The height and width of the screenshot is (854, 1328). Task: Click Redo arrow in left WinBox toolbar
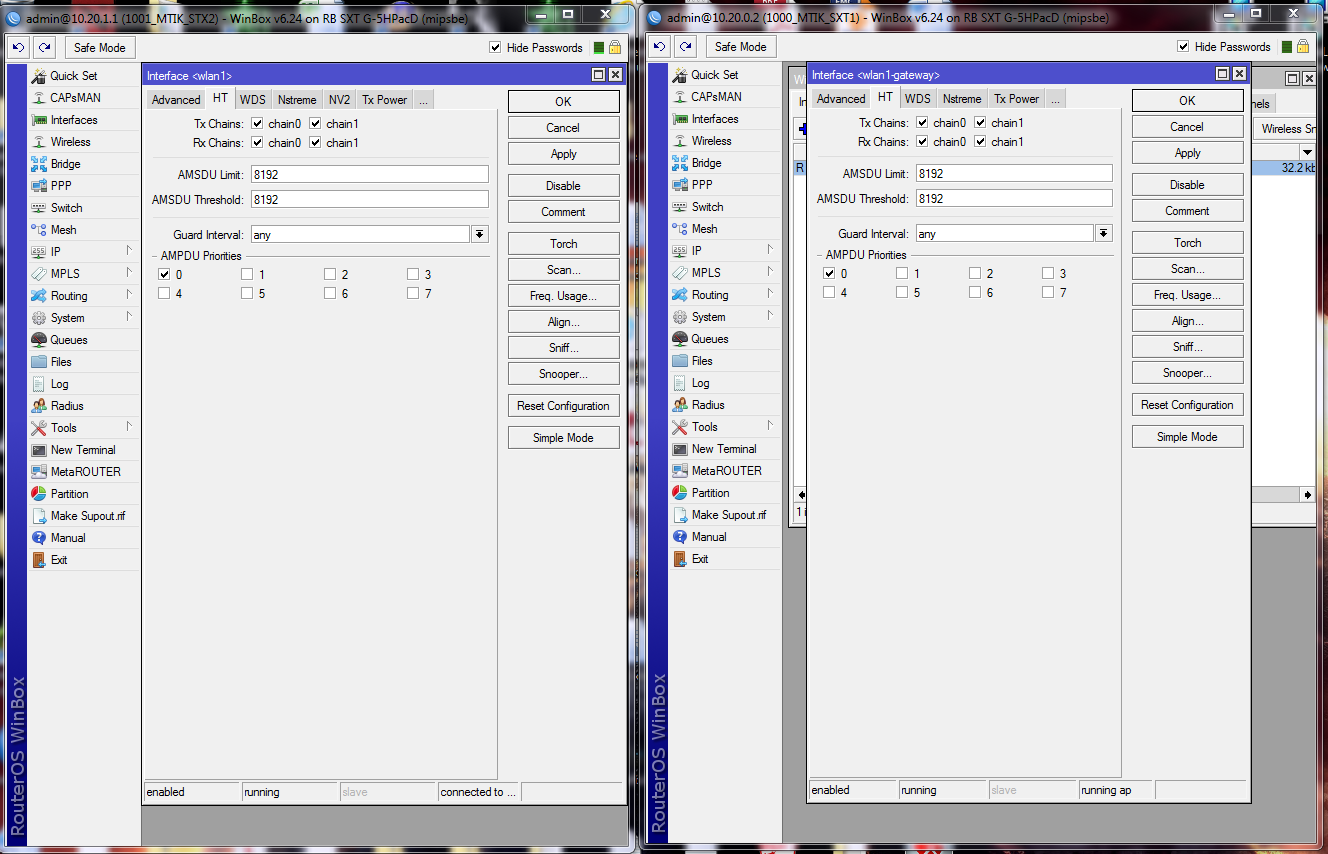tap(44, 48)
